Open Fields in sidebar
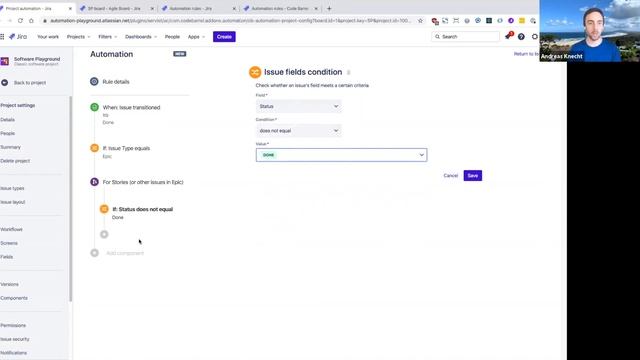This screenshot has width=640, height=360. [7, 257]
